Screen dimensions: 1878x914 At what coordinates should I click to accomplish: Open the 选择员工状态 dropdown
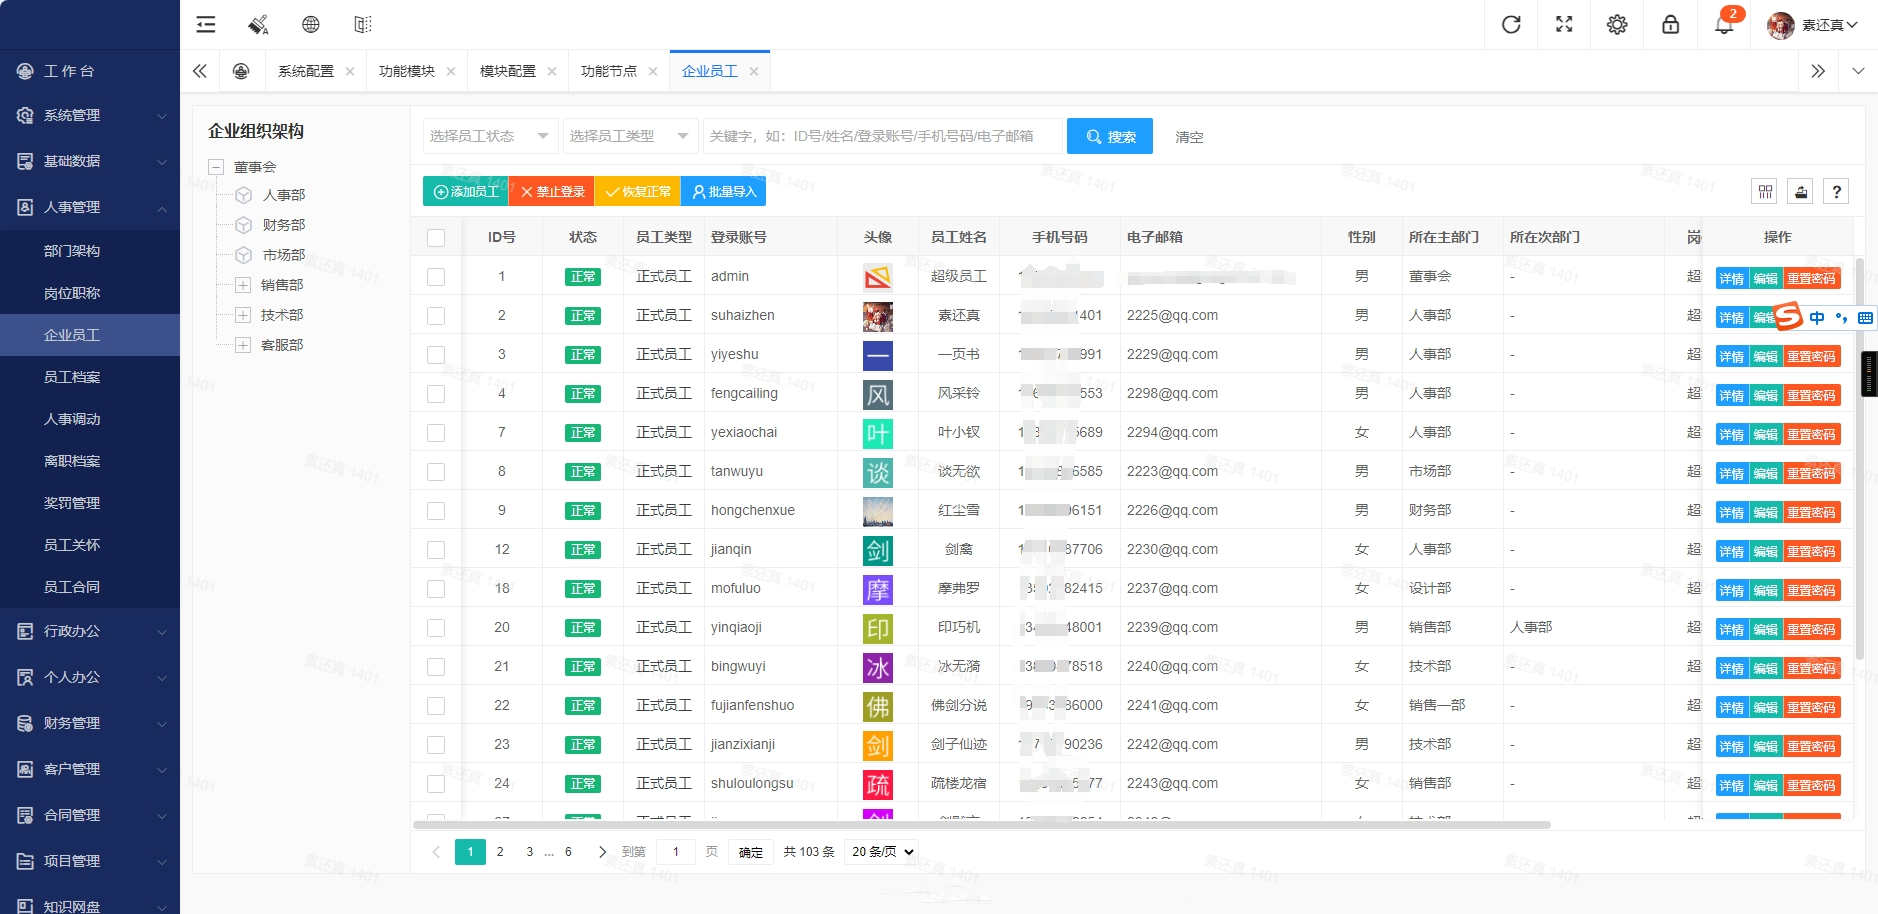[x=488, y=136]
